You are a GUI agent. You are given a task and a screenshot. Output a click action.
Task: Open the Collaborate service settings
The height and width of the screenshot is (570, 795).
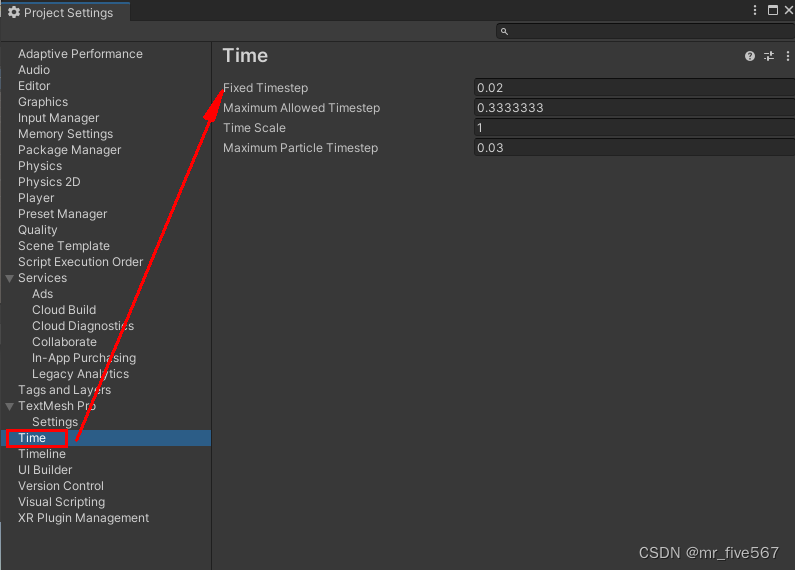[64, 342]
